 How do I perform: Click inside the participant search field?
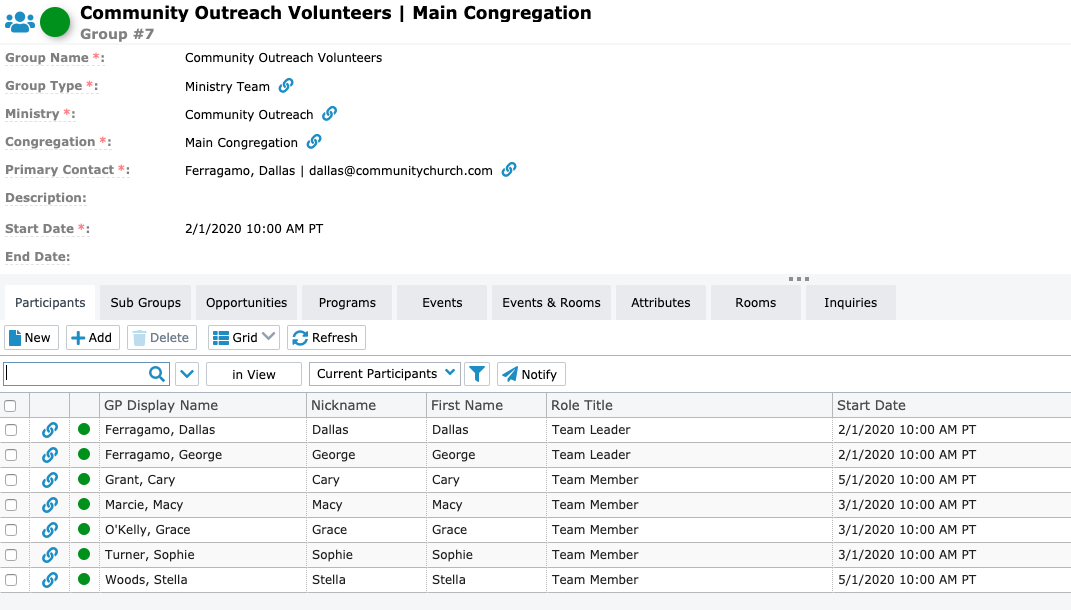[80, 373]
